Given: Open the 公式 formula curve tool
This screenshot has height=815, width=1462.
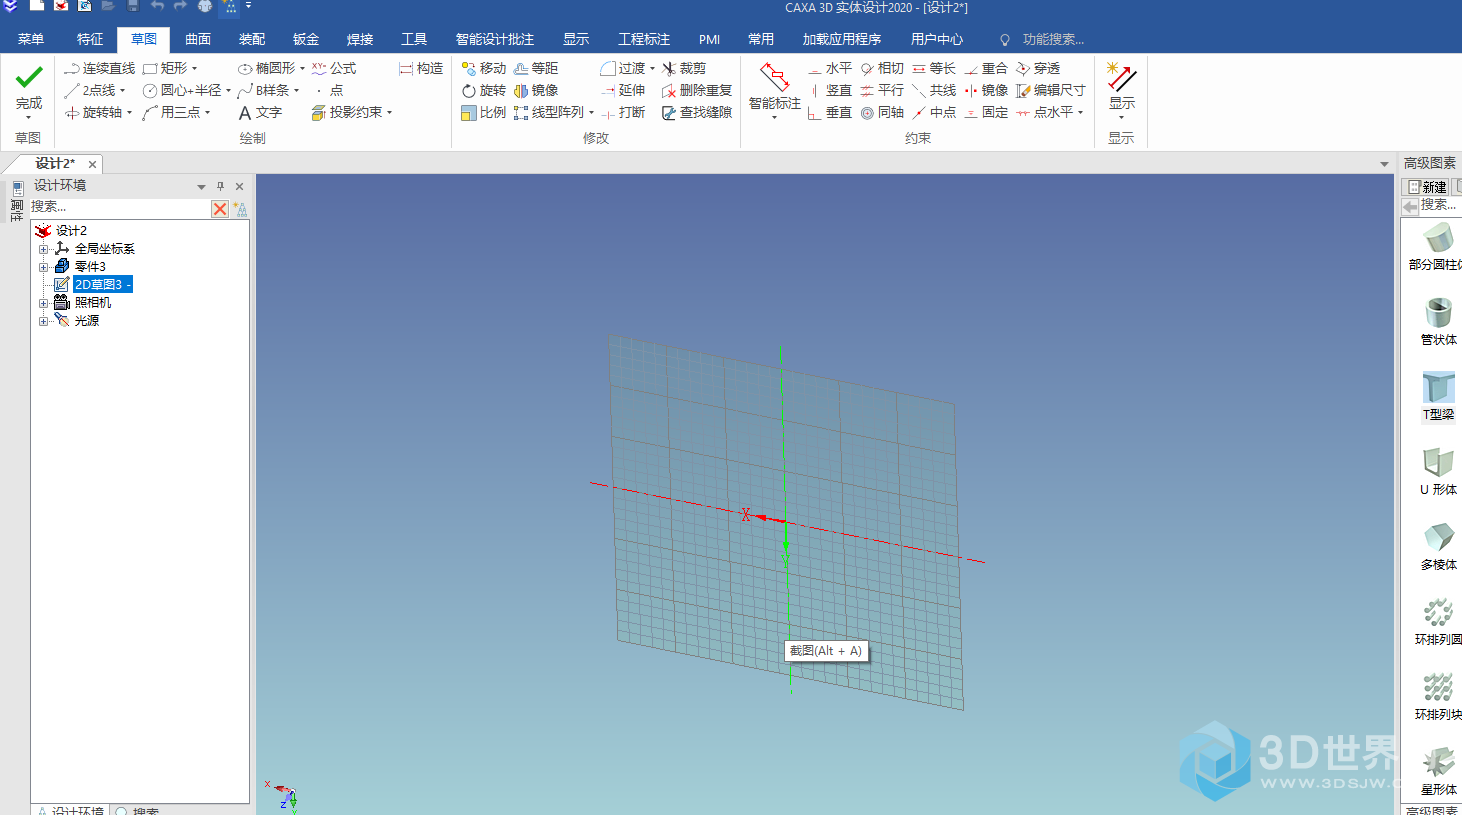Looking at the screenshot, I should point(334,68).
